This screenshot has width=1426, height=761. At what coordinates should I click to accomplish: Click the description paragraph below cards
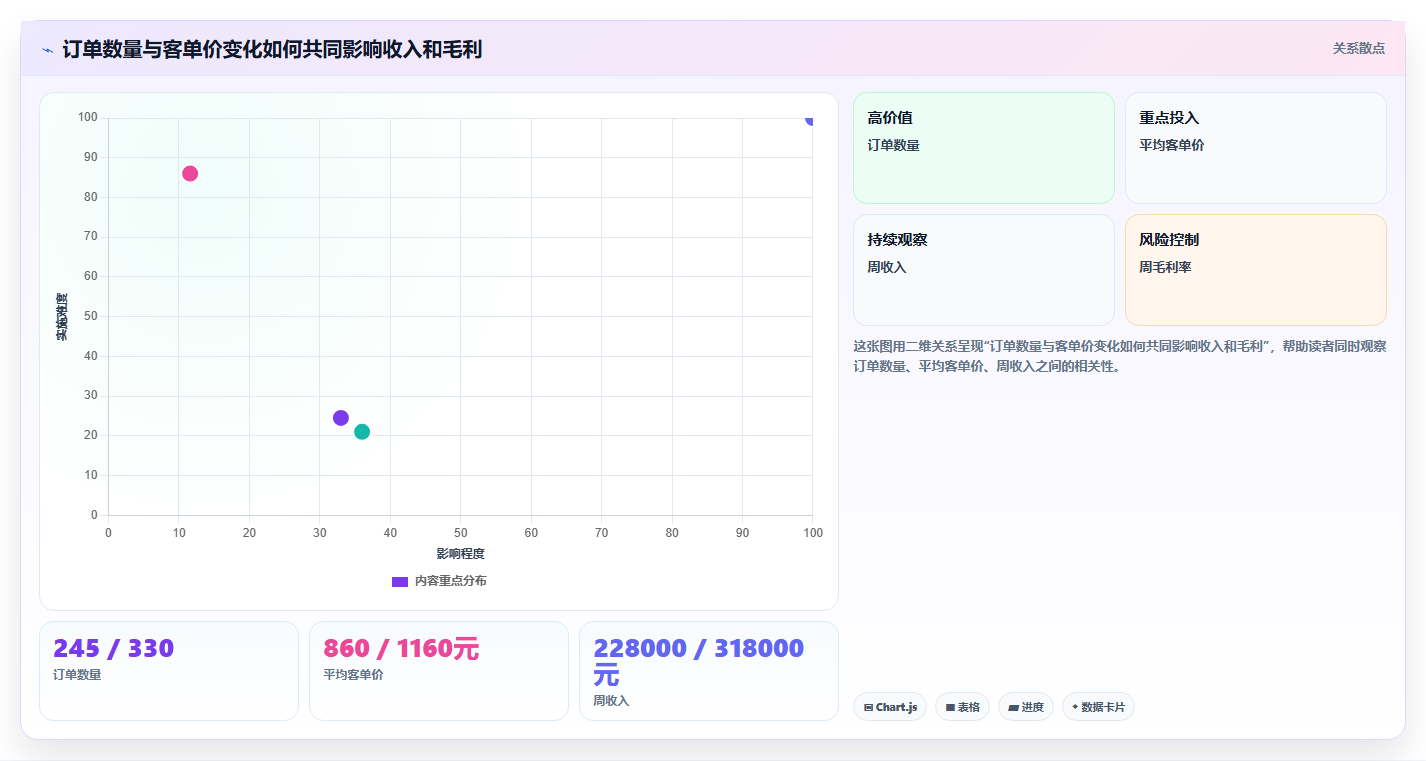(1119, 356)
